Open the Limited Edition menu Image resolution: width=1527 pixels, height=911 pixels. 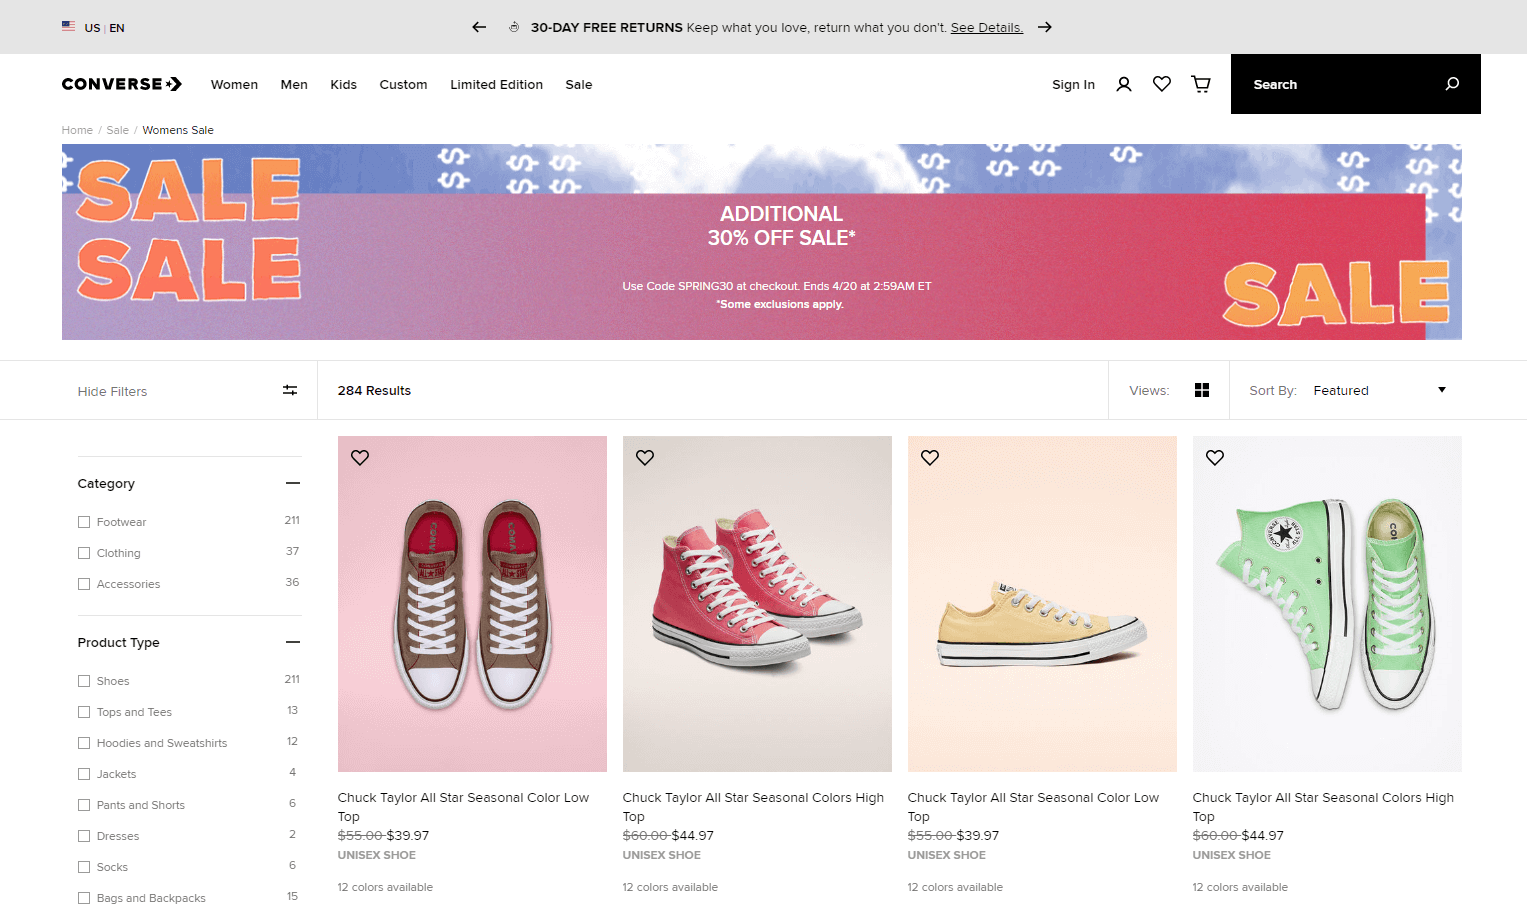click(496, 85)
